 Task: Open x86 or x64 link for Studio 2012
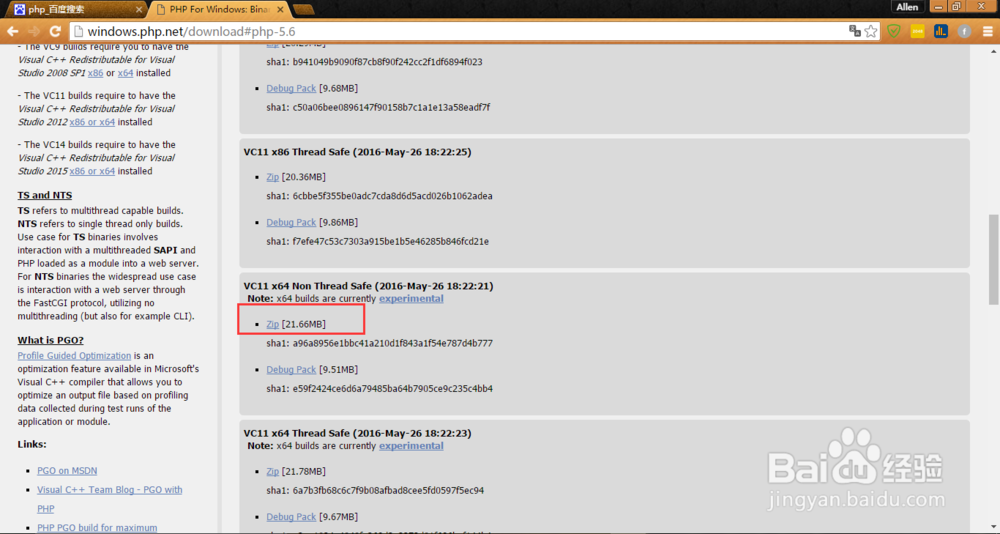[92, 122]
